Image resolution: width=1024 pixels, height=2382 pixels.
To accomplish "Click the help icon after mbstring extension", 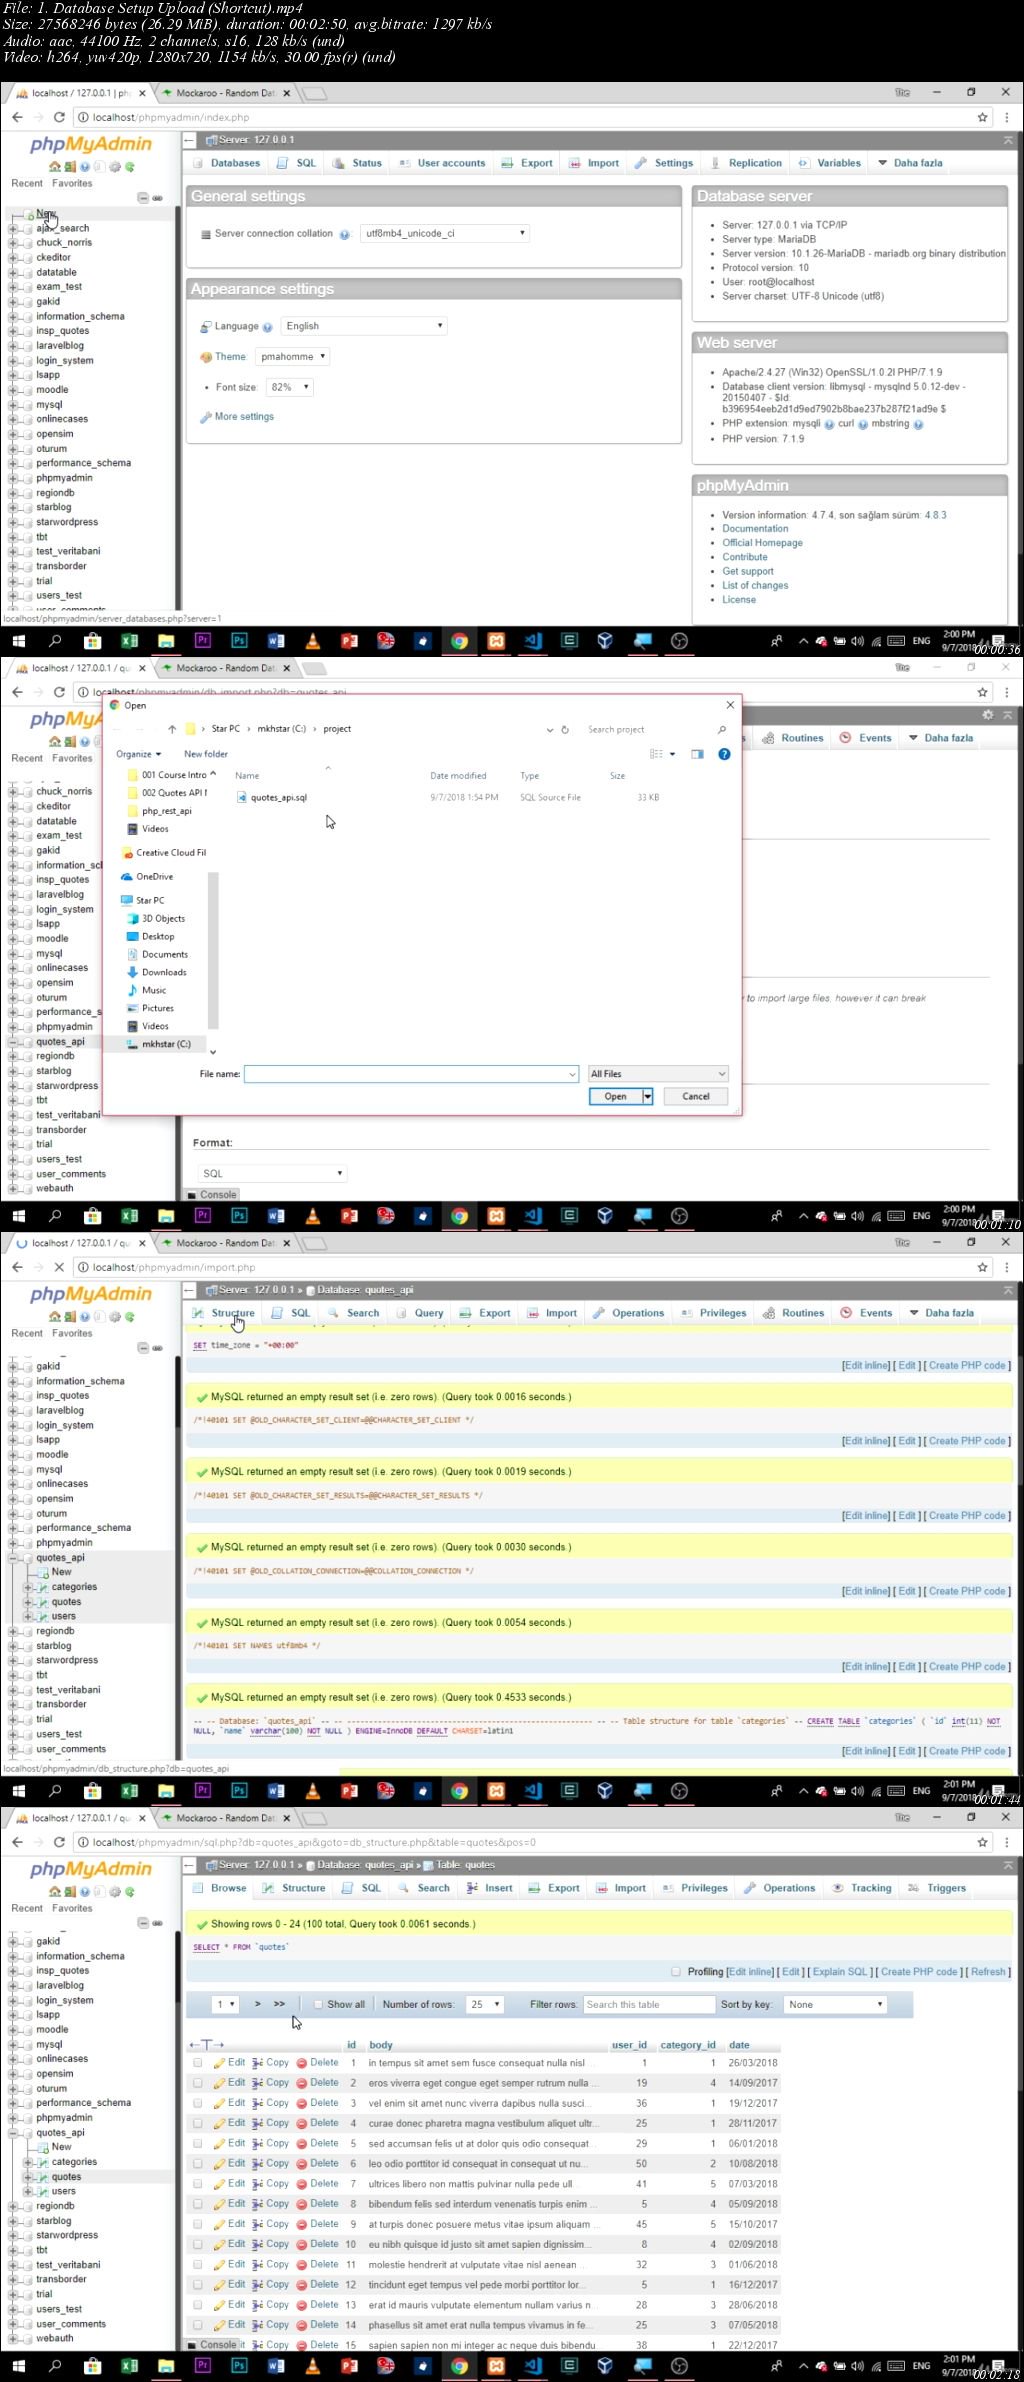I will pyautogui.click(x=918, y=424).
